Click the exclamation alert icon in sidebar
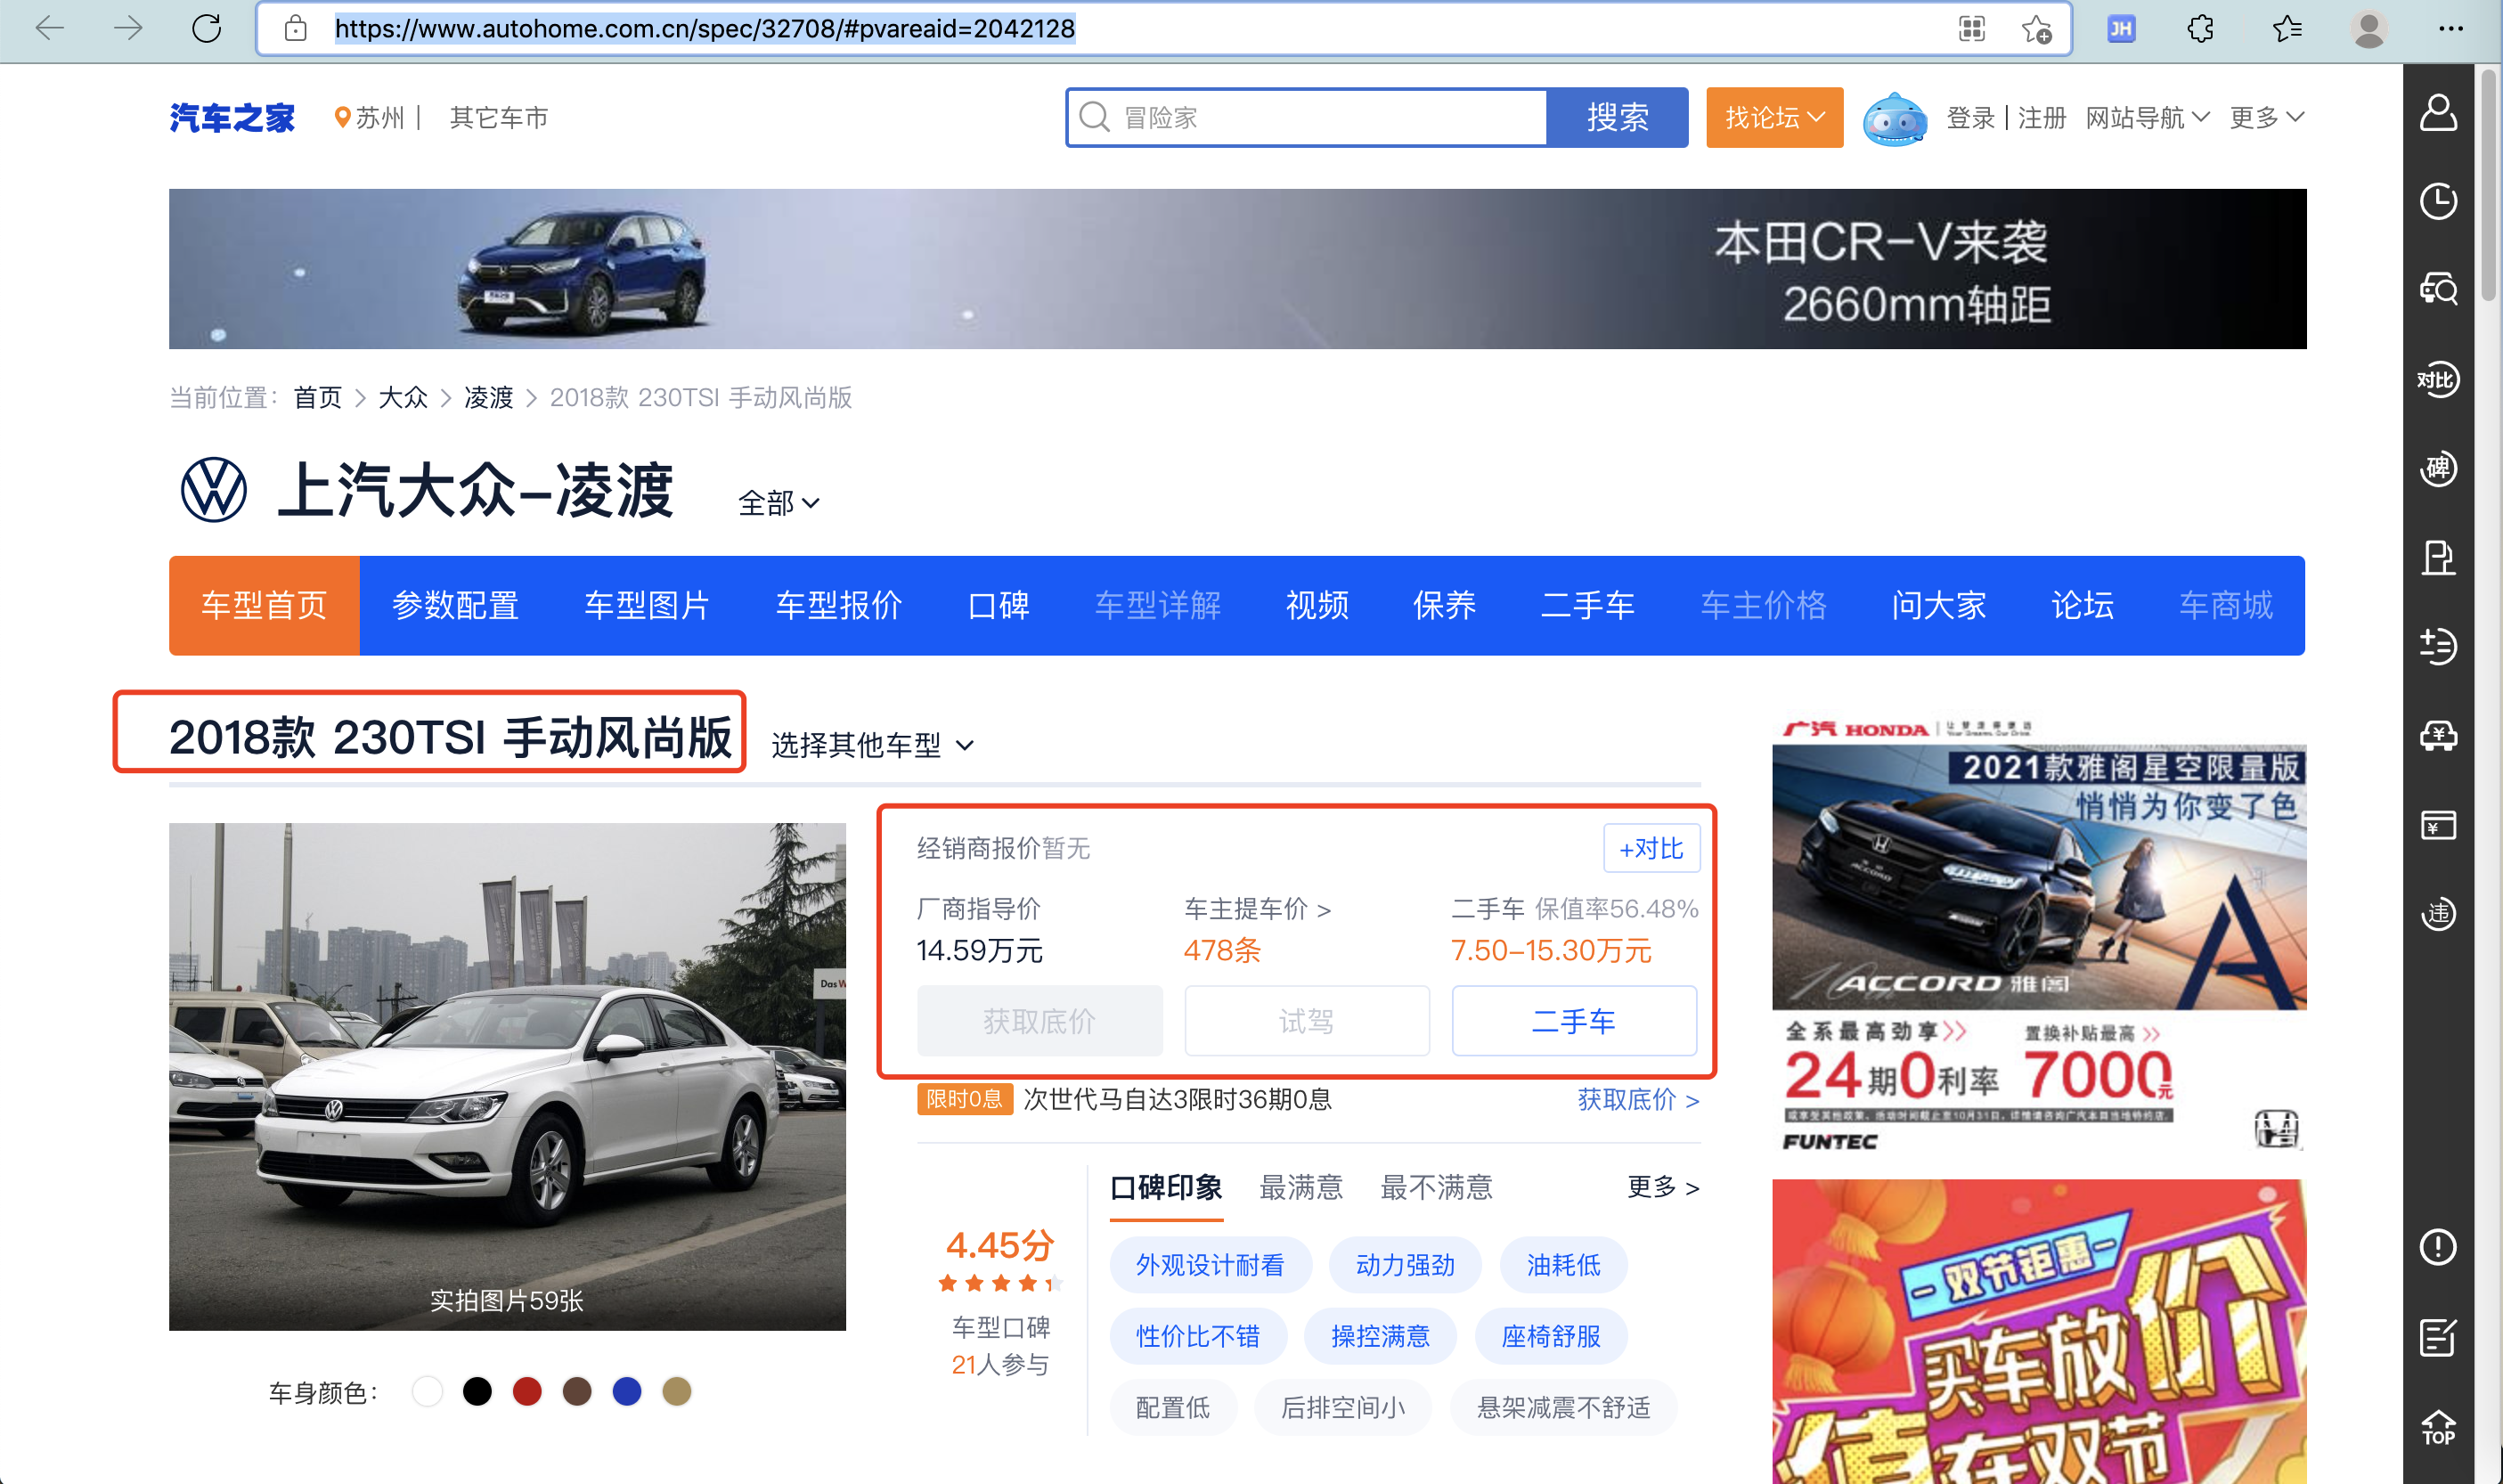Viewport: 2503px width, 1484px height. (2438, 1247)
